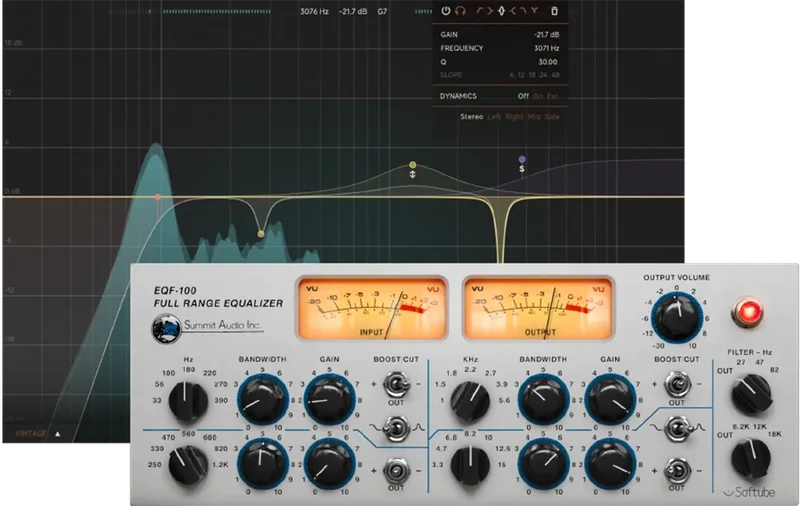Switch channel mode to Right
800x506 pixels.
pyautogui.click(x=514, y=116)
